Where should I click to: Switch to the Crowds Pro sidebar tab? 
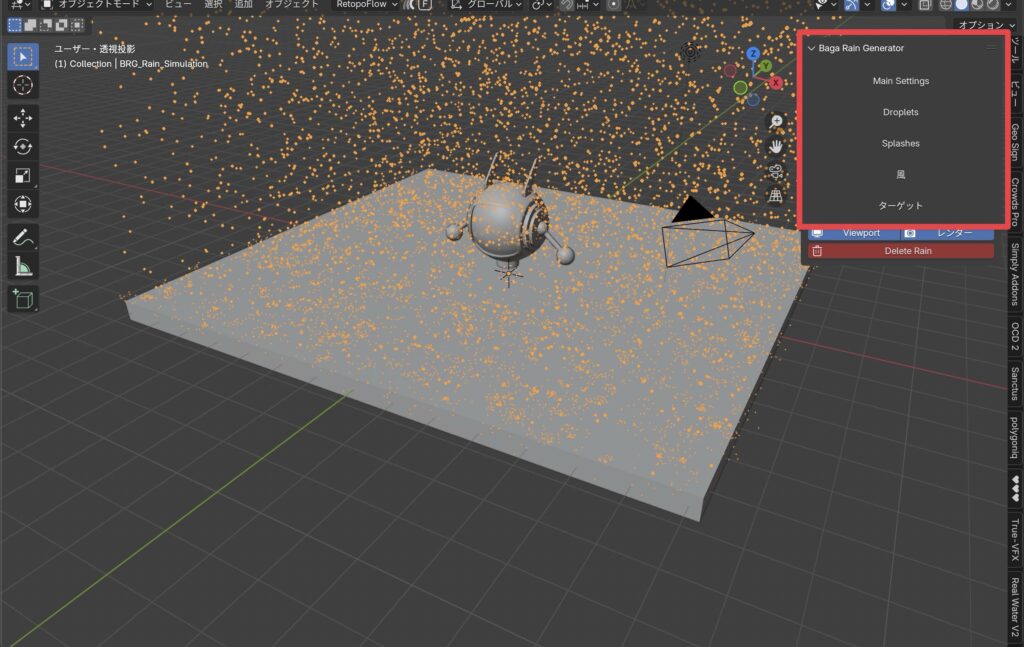[x=1016, y=202]
